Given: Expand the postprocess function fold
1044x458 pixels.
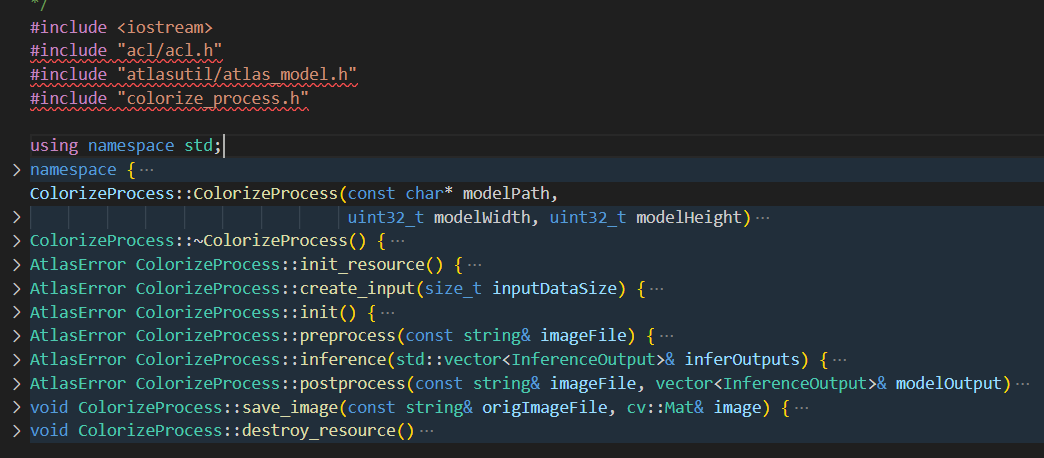Looking at the screenshot, I should 17,383.
